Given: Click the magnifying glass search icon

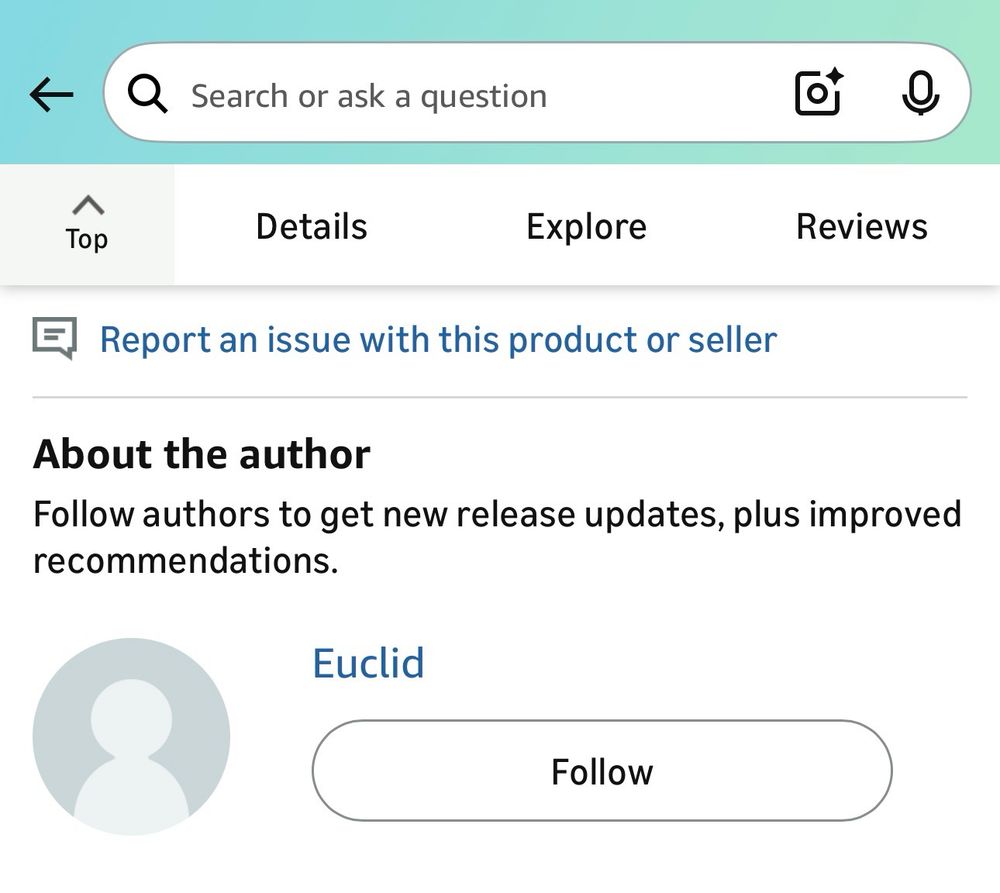Looking at the screenshot, I should (148, 95).
